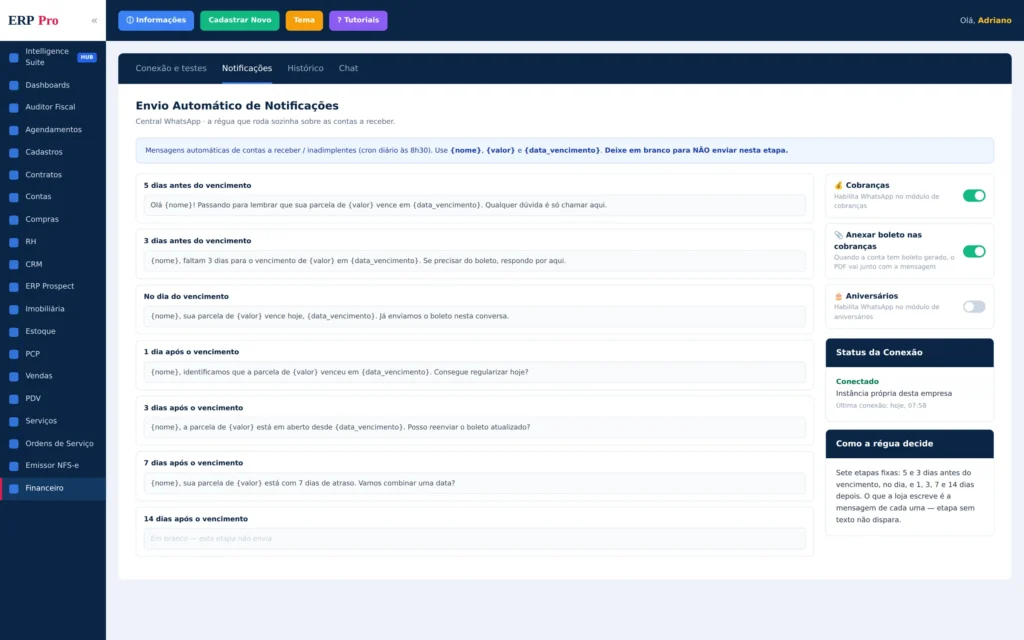The height and width of the screenshot is (640, 1024).
Task: Click the ERP Pro logo
Action: [33, 20]
